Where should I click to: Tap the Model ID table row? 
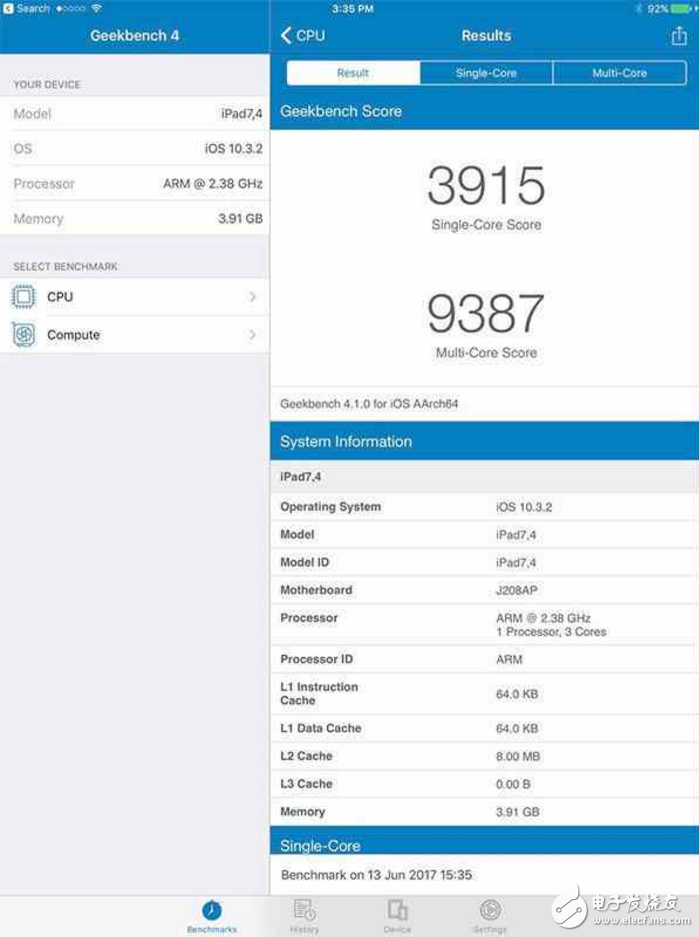[x=485, y=562]
